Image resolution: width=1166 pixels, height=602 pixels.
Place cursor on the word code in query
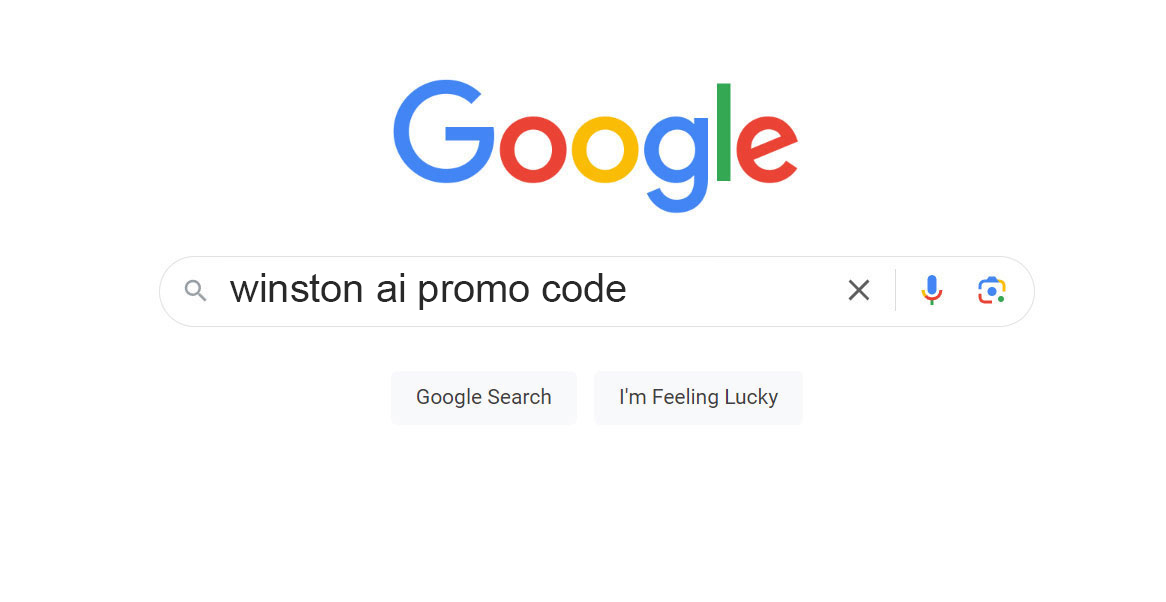(584, 288)
